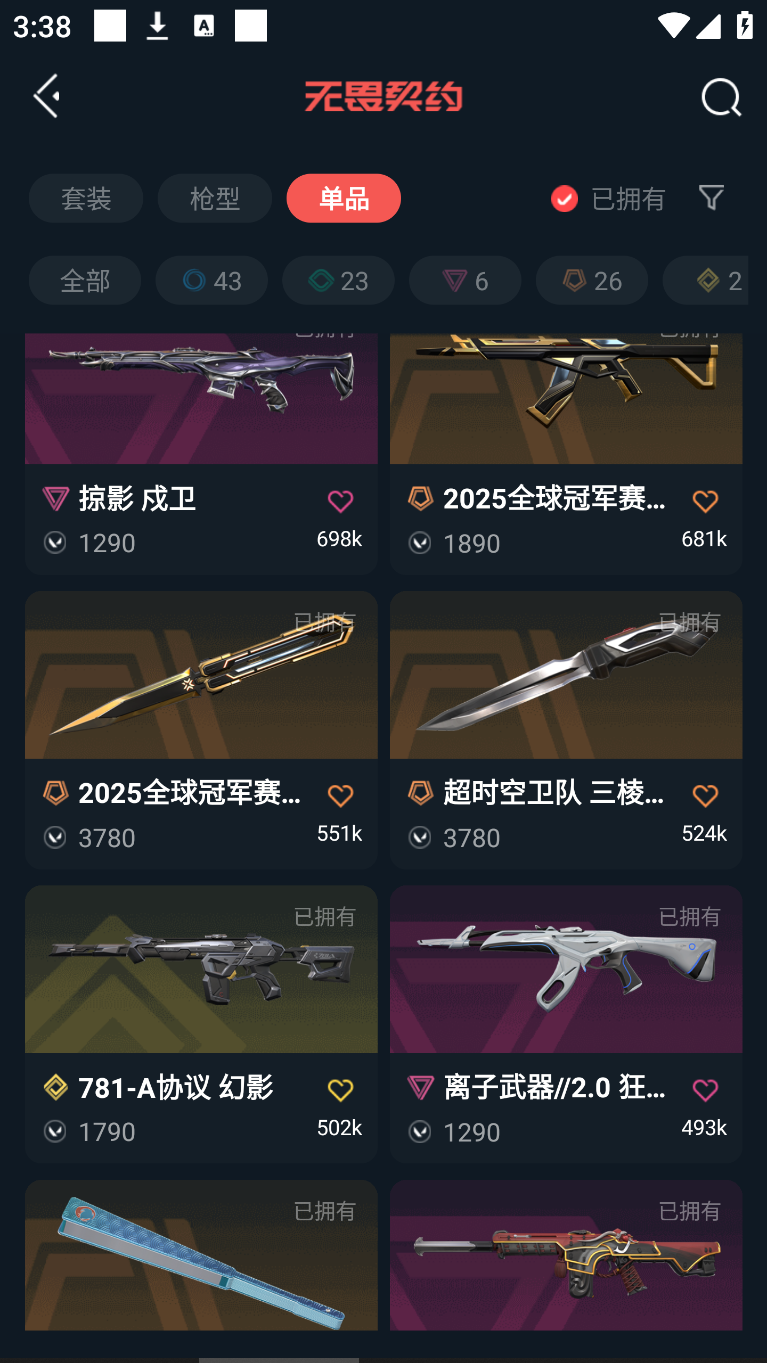Open the blue fan melee skin thumbnail
Image resolution: width=767 pixels, height=1363 pixels.
201,1255
